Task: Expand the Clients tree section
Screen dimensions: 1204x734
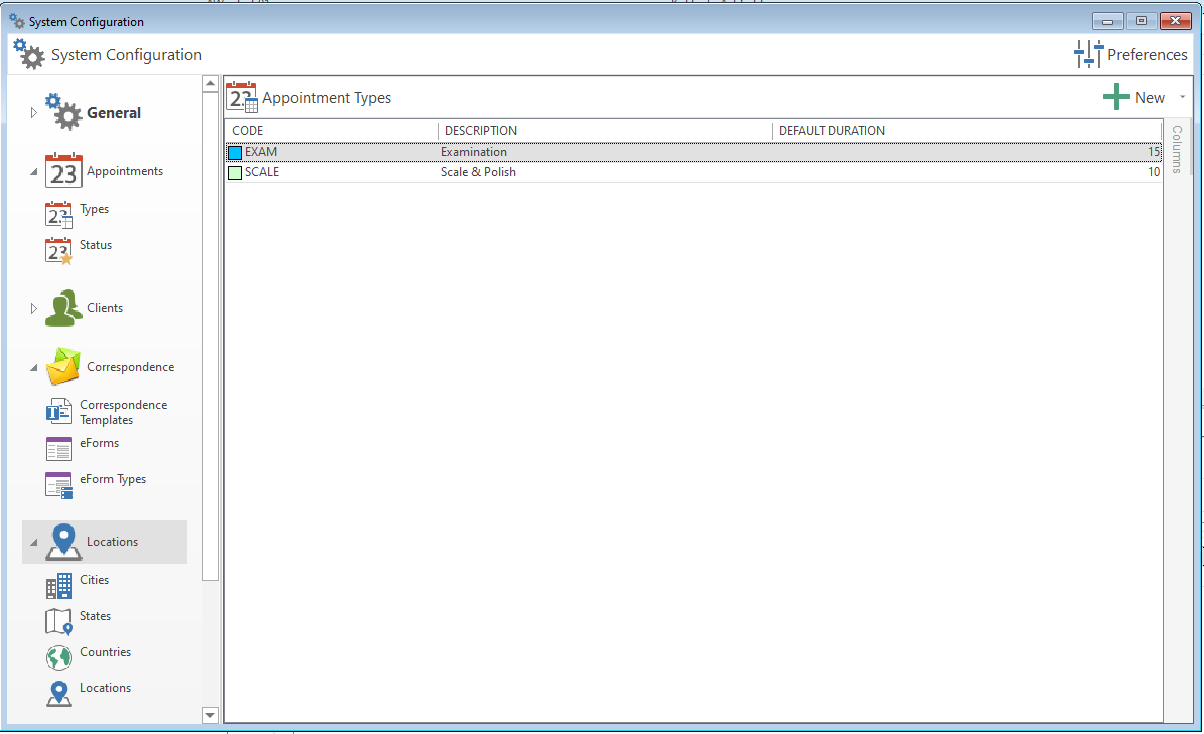Action: click(33, 308)
